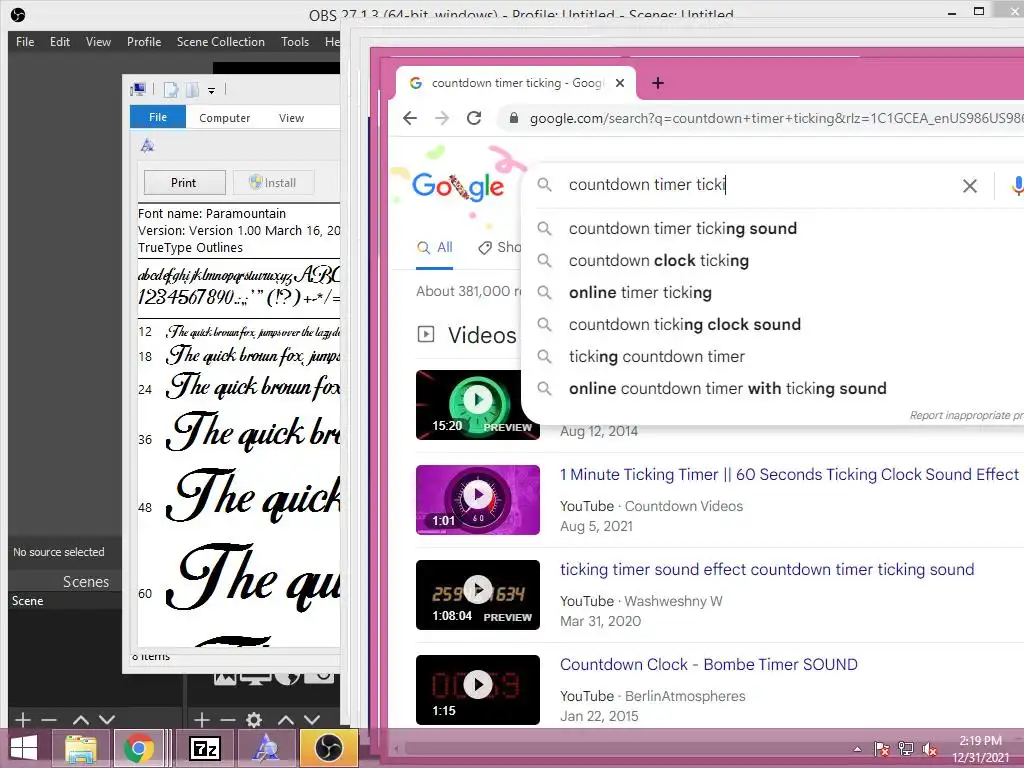This screenshot has height=768, width=1024.
Task: Open 'ticking timer sound effect' video link
Action: [767, 569]
